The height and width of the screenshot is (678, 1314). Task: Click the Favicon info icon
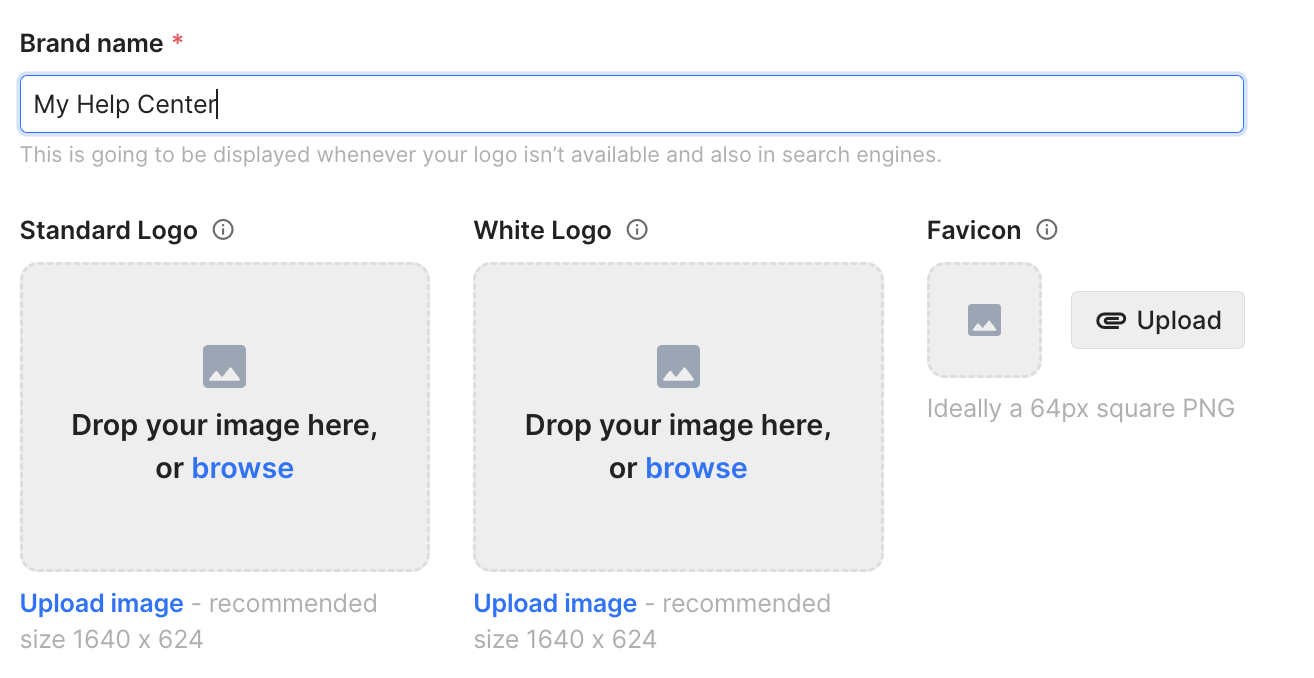1047,229
